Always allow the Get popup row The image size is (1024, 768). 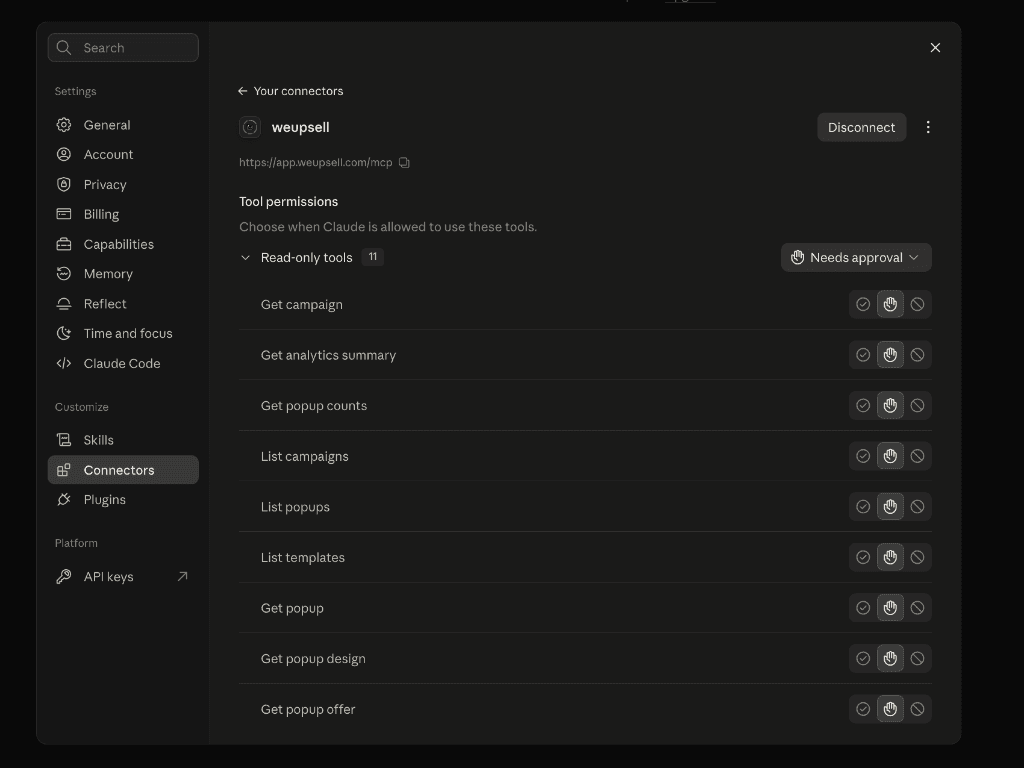(863, 608)
